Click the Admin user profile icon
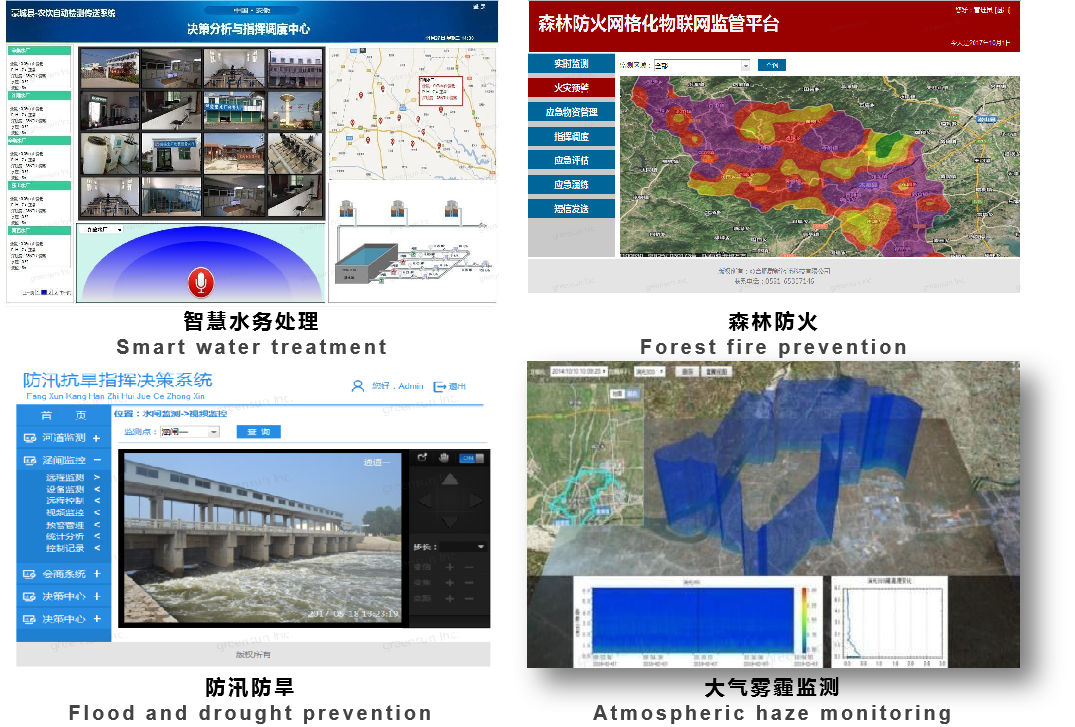This screenshot has height=727, width=1075. coord(357,386)
